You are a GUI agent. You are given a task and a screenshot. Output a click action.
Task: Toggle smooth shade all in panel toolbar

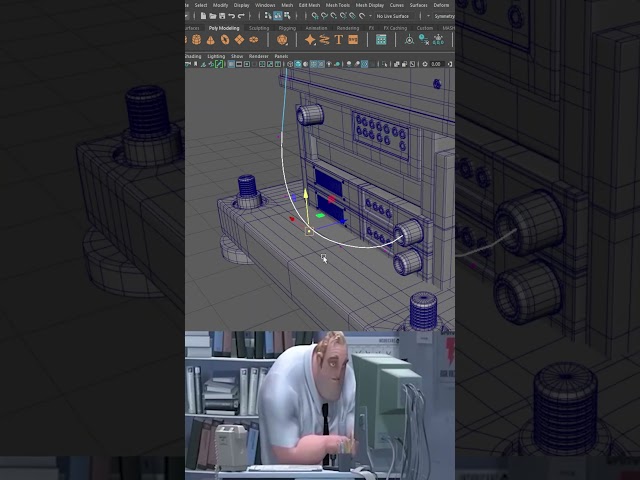[x=298, y=64]
